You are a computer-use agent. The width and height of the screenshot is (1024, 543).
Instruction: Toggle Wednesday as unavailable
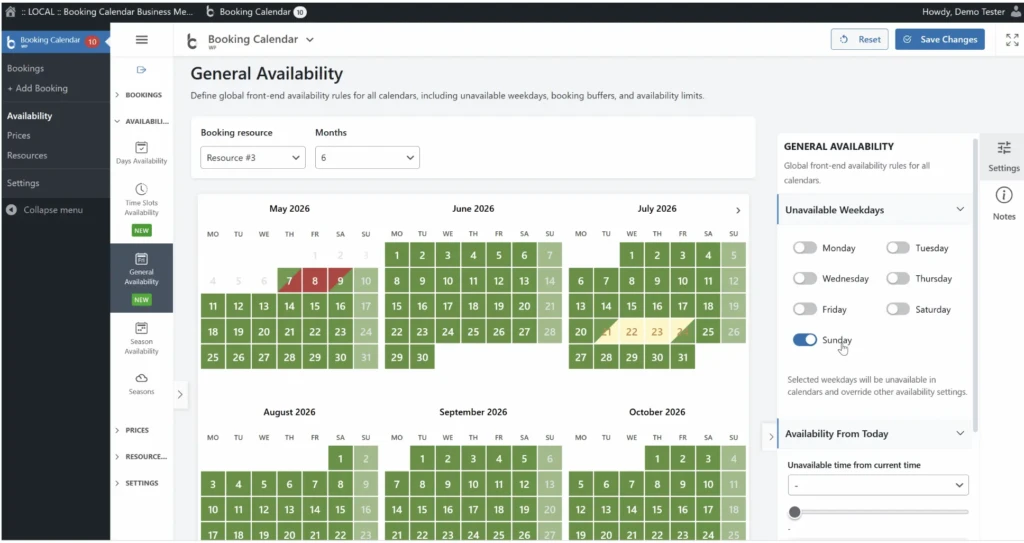pos(805,278)
